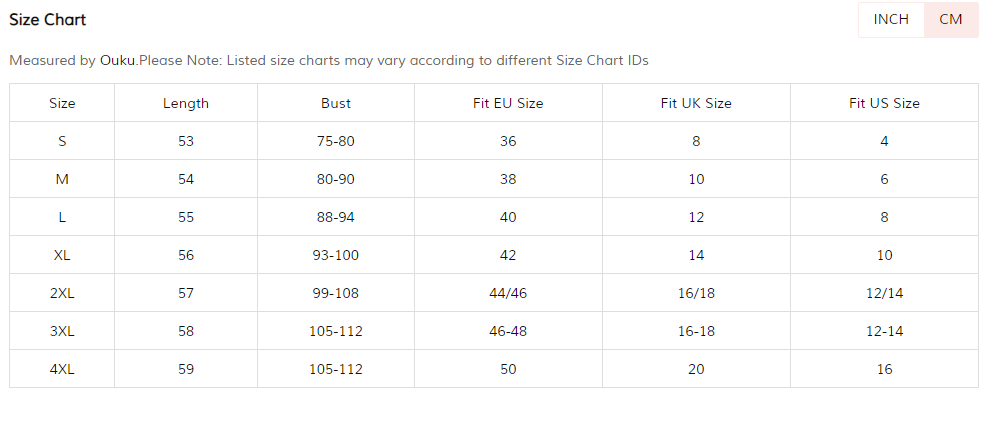
Task: Click the length value 55 cell
Action: click(186, 217)
